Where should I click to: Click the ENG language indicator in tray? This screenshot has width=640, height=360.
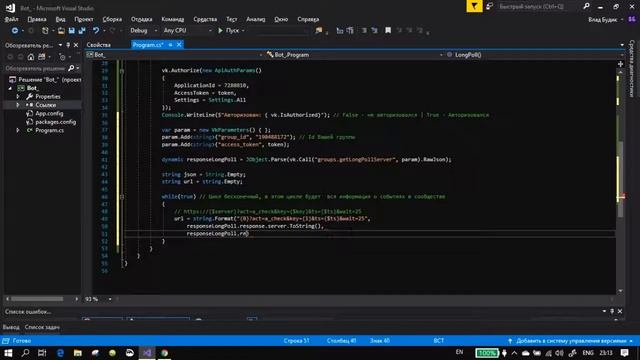point(588,353)
